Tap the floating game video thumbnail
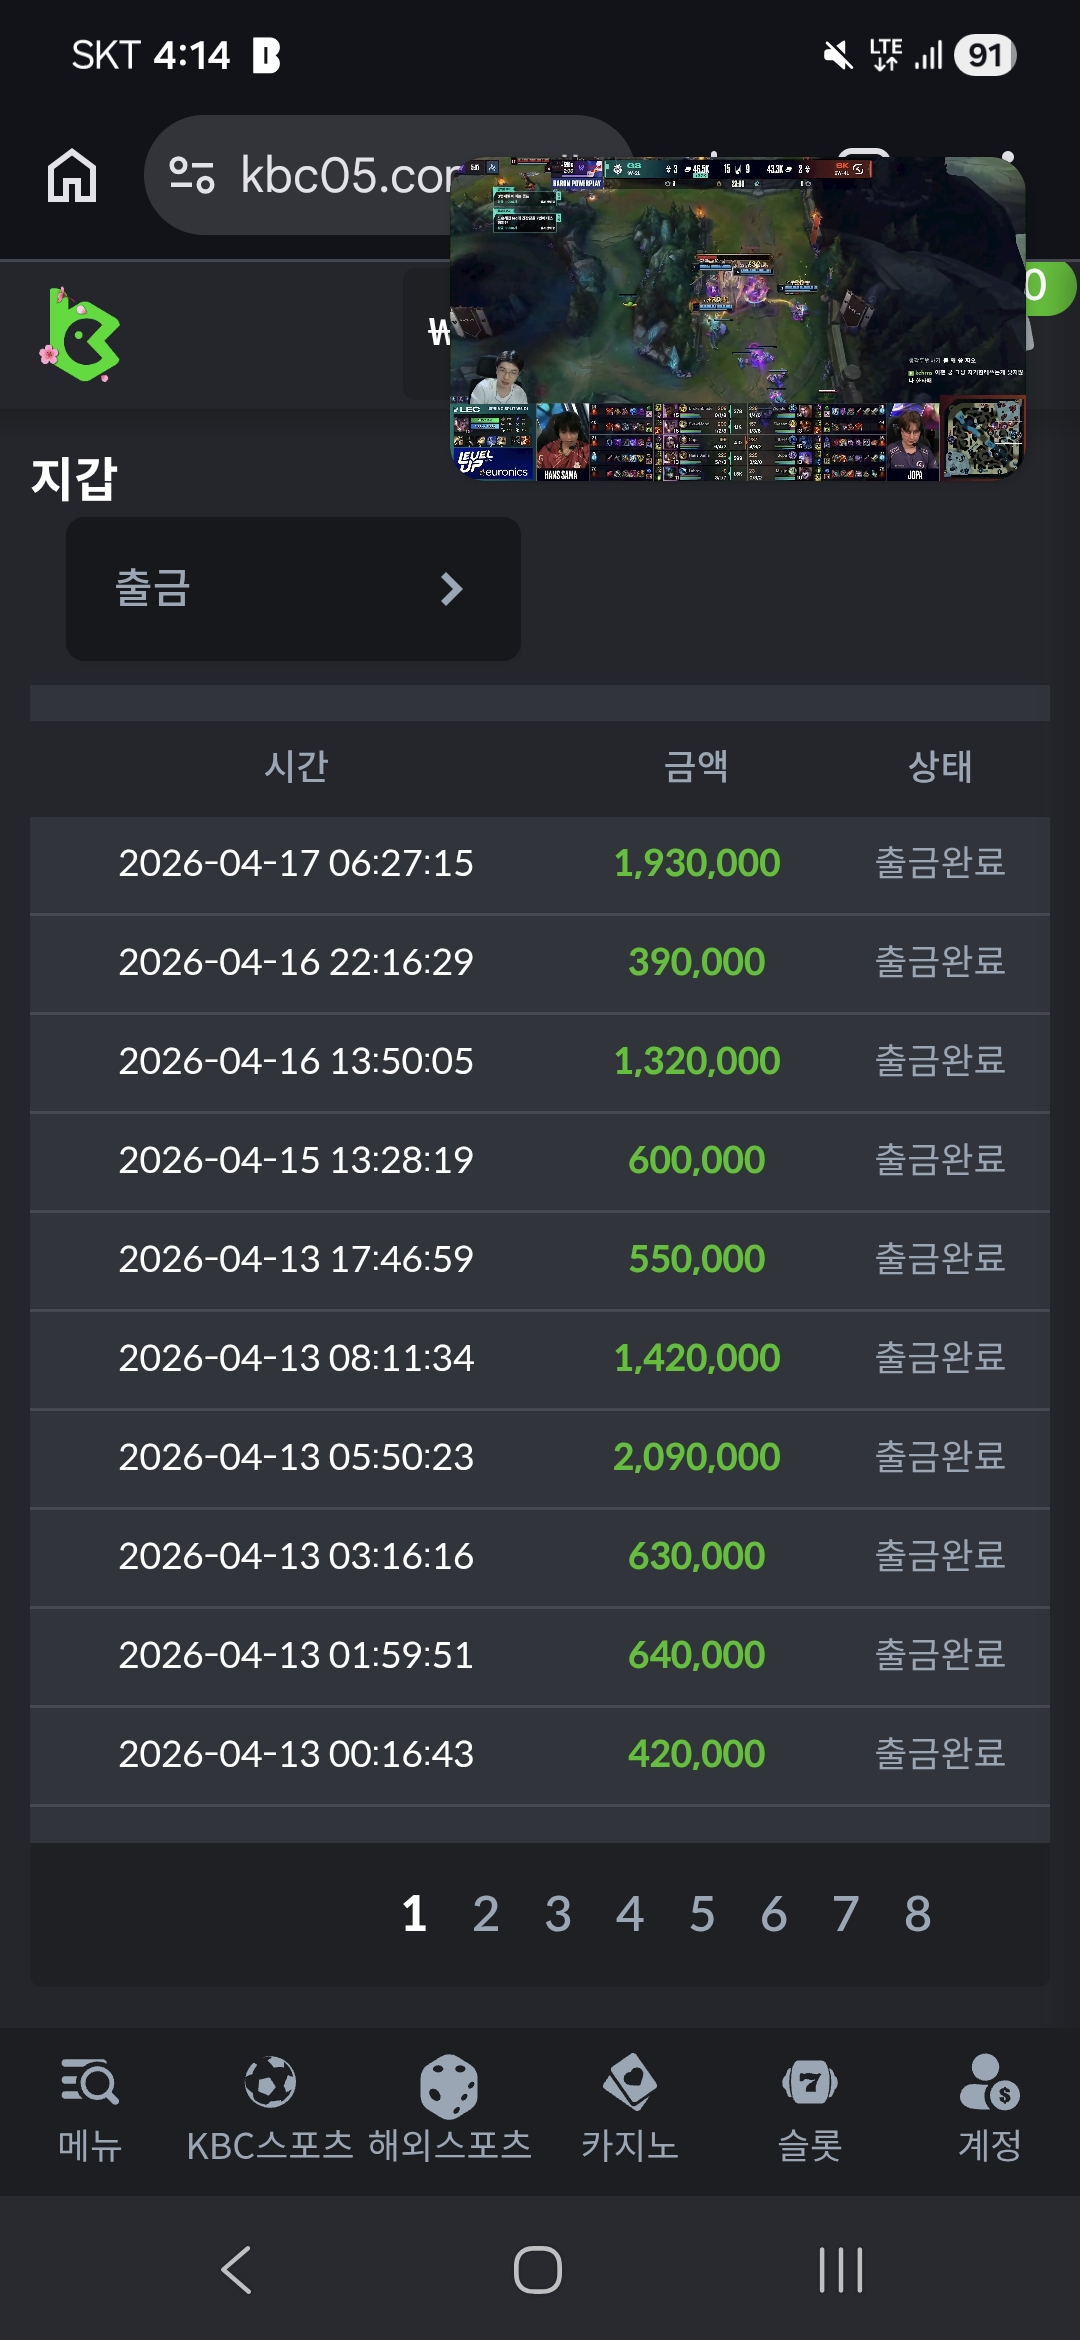The width and height of the screenshot is (1080, 2340). point(737,319)
